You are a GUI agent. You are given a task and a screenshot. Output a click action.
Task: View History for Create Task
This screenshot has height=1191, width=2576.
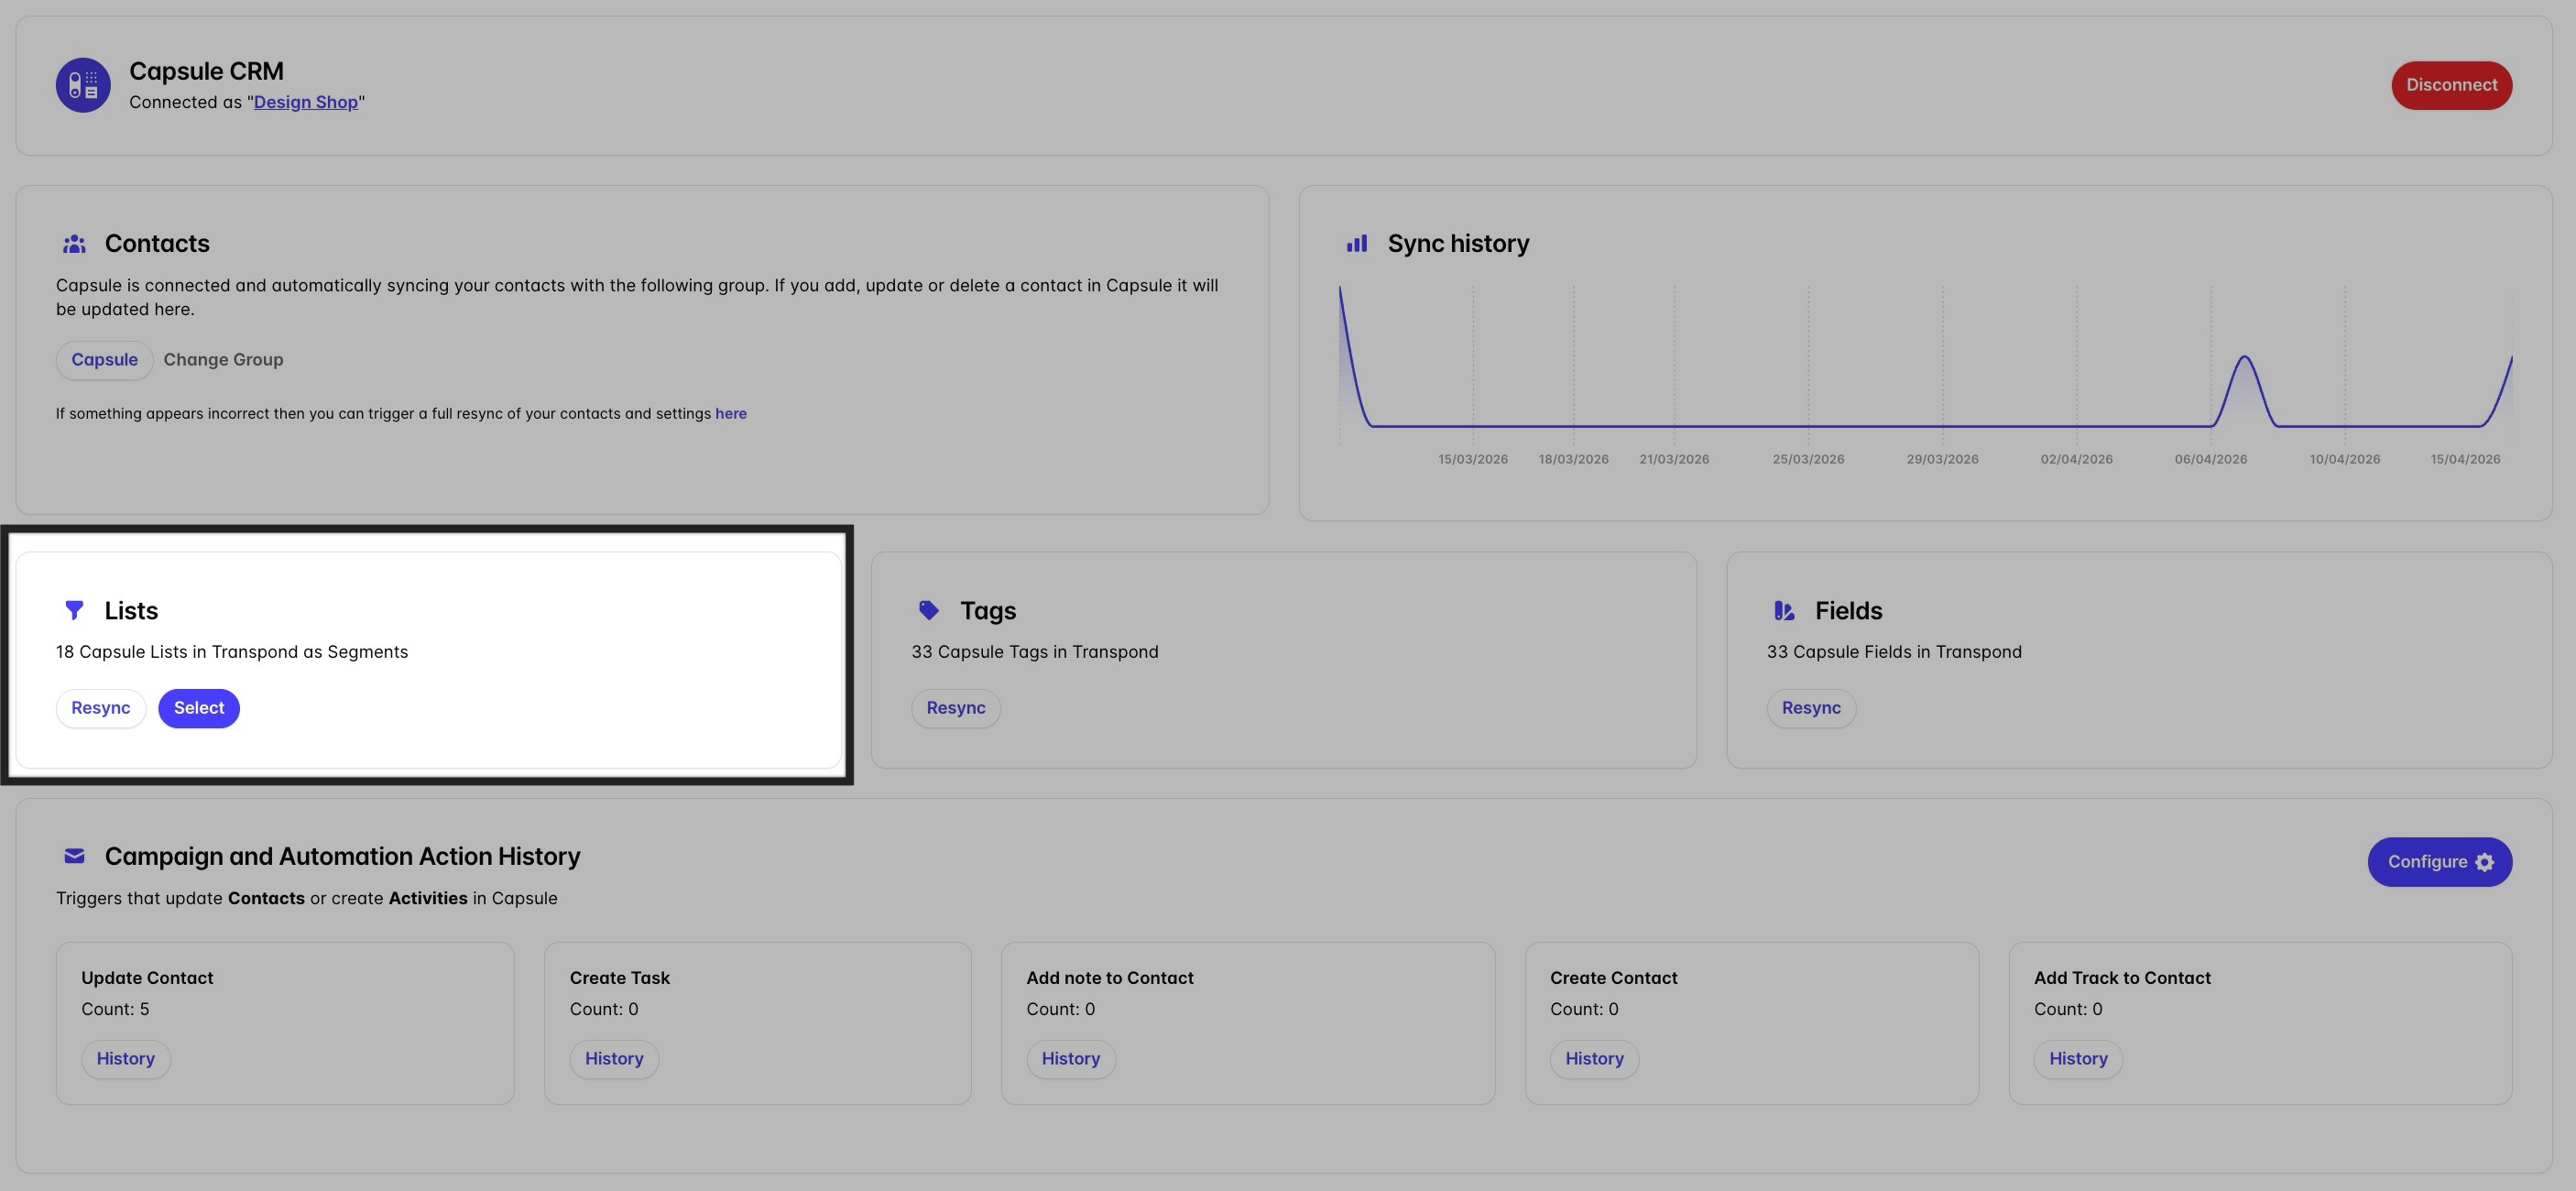[614, 1059]
